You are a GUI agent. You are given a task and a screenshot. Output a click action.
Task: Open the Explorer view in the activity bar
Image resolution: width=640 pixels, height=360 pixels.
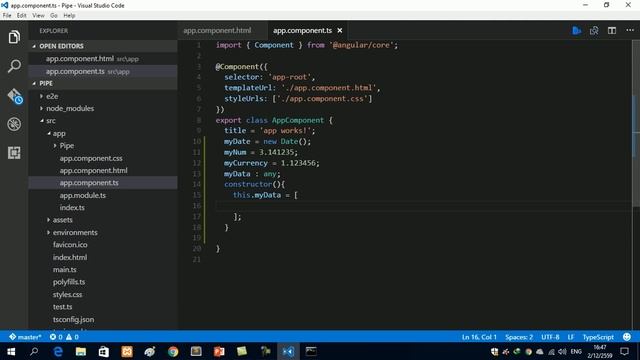(14, 37)
